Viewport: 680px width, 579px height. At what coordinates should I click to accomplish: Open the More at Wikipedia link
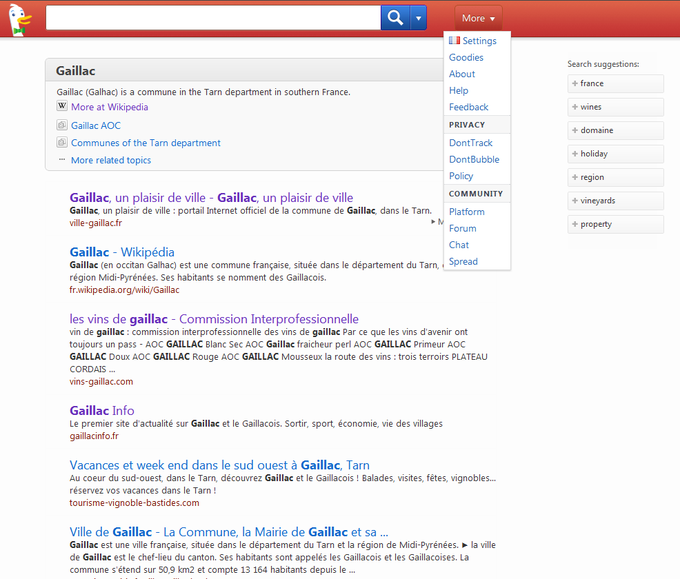coord(109,107)
